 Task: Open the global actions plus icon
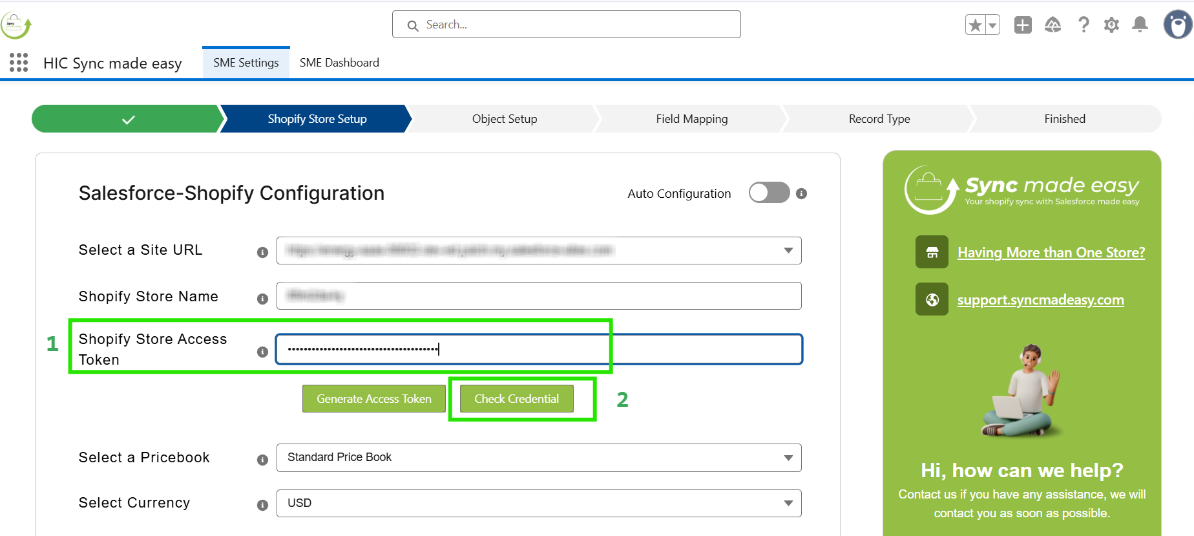pyautogui.click(x=1022, y=26)
